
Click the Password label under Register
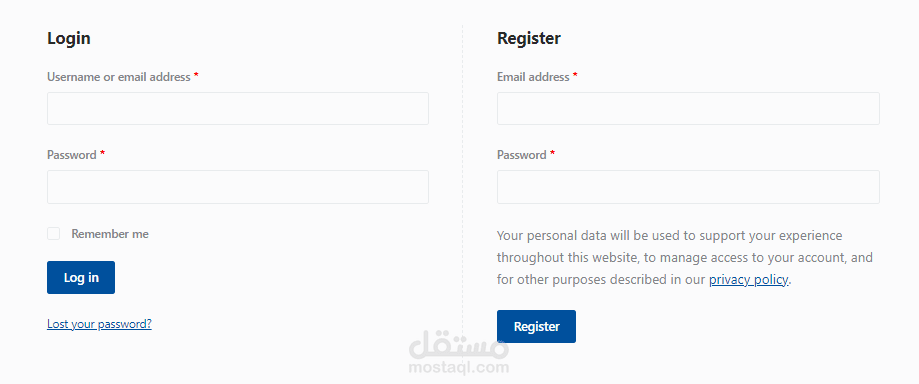522,155
